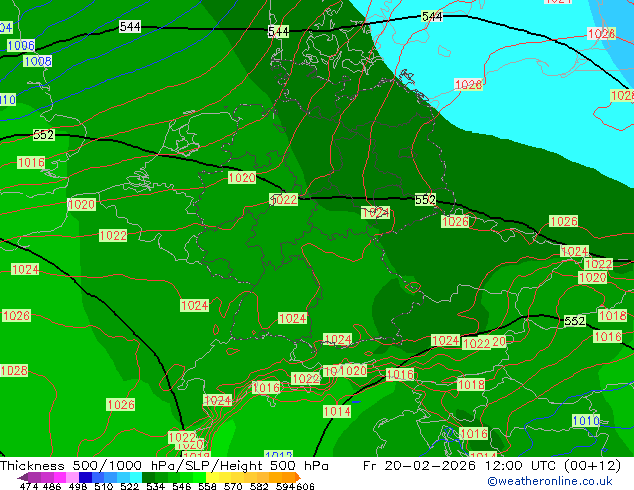This screenshot has width=634, height=490.
Task: Click the legend value '534'
Action: coord(155,486)
